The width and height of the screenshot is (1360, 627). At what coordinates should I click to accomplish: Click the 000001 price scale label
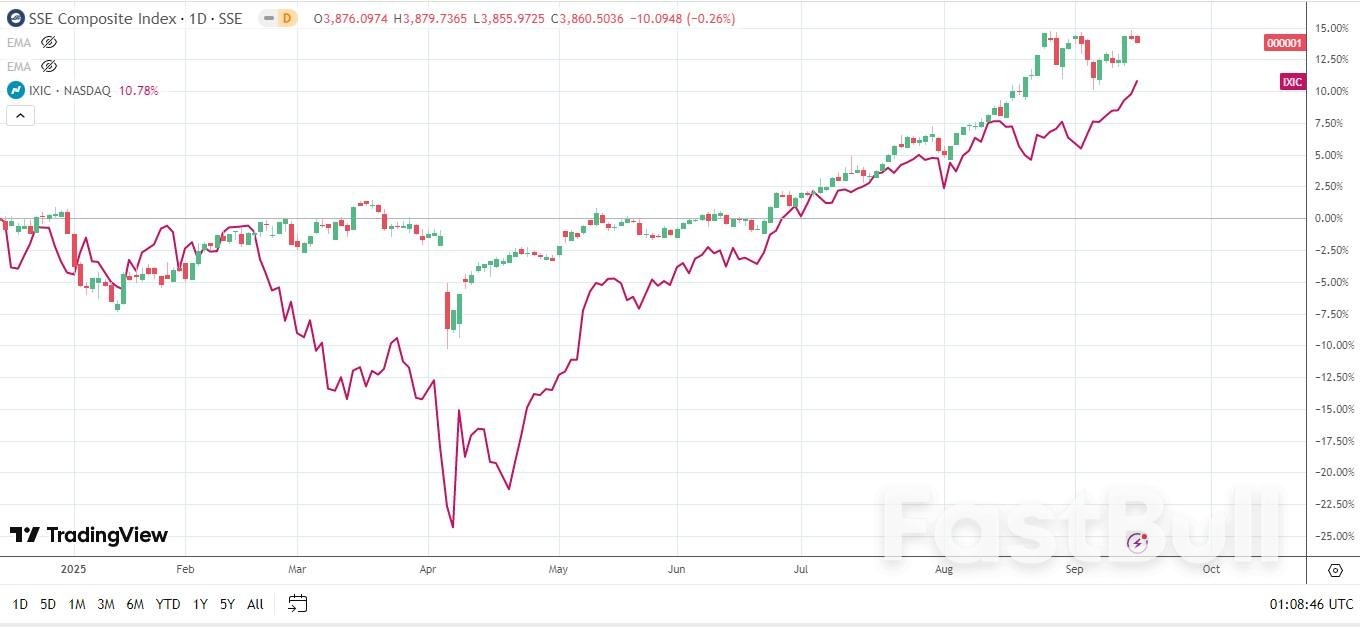(1284, 43)
